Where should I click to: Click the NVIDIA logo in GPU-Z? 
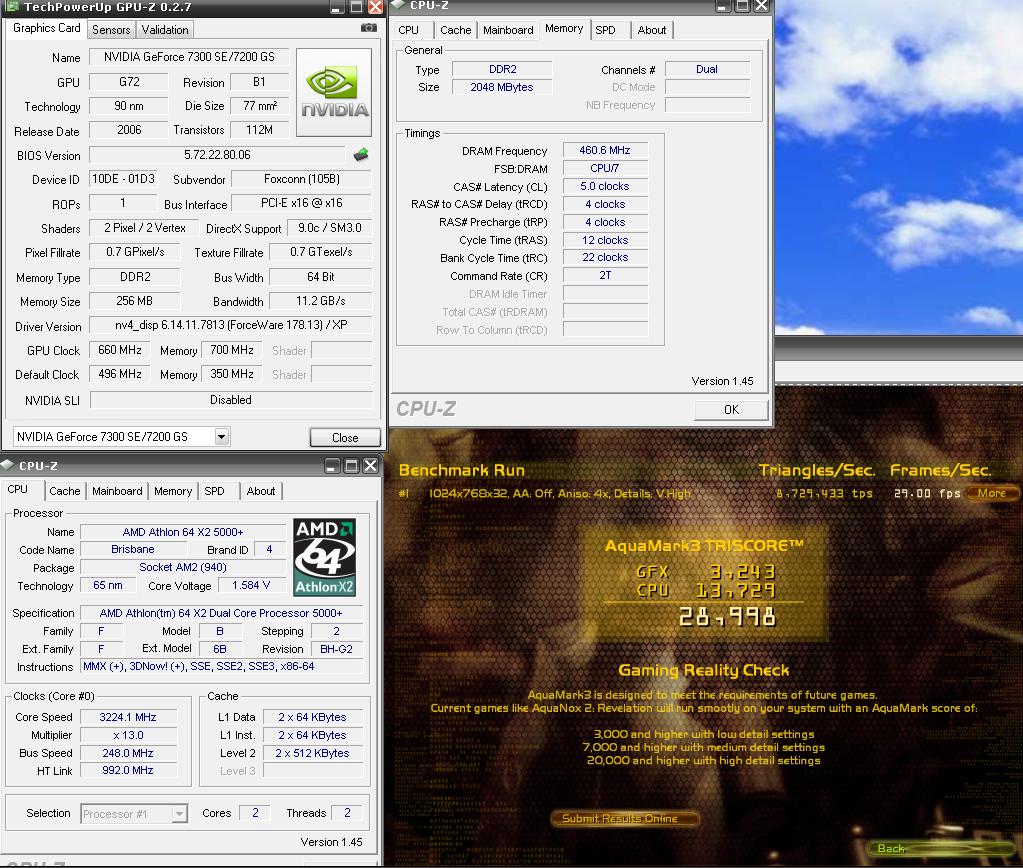[334, 92]
